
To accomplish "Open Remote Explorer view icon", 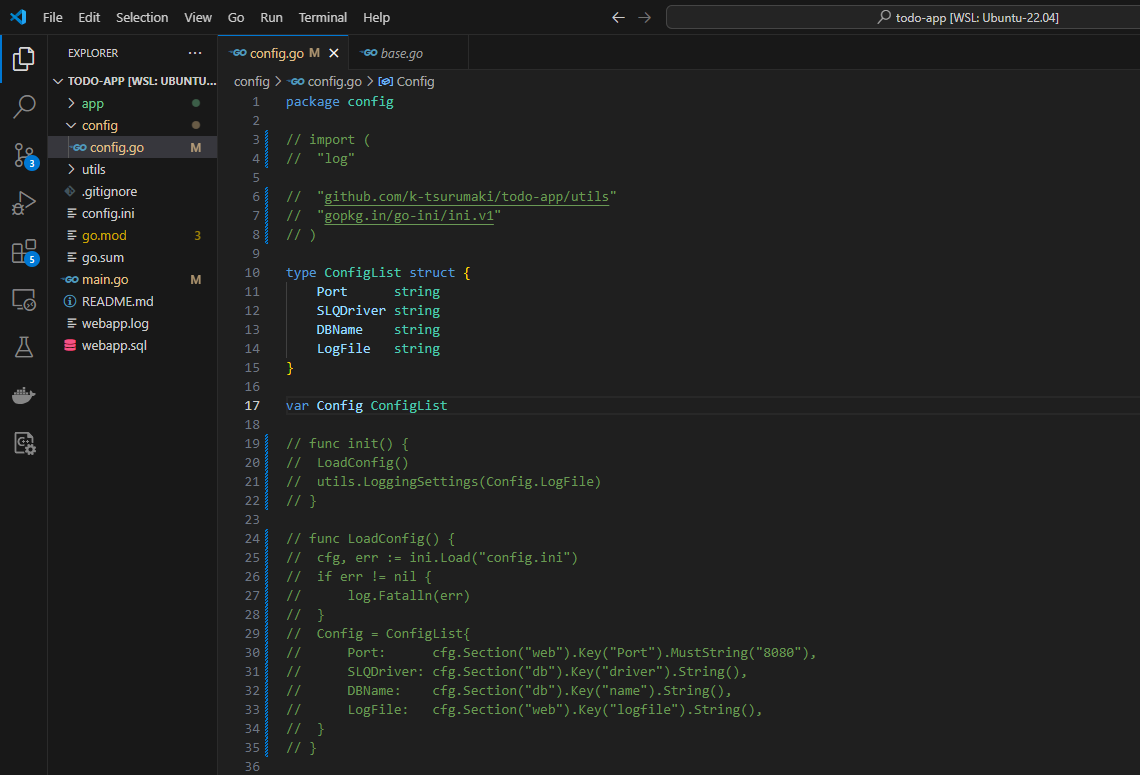I will coord(24,299).
